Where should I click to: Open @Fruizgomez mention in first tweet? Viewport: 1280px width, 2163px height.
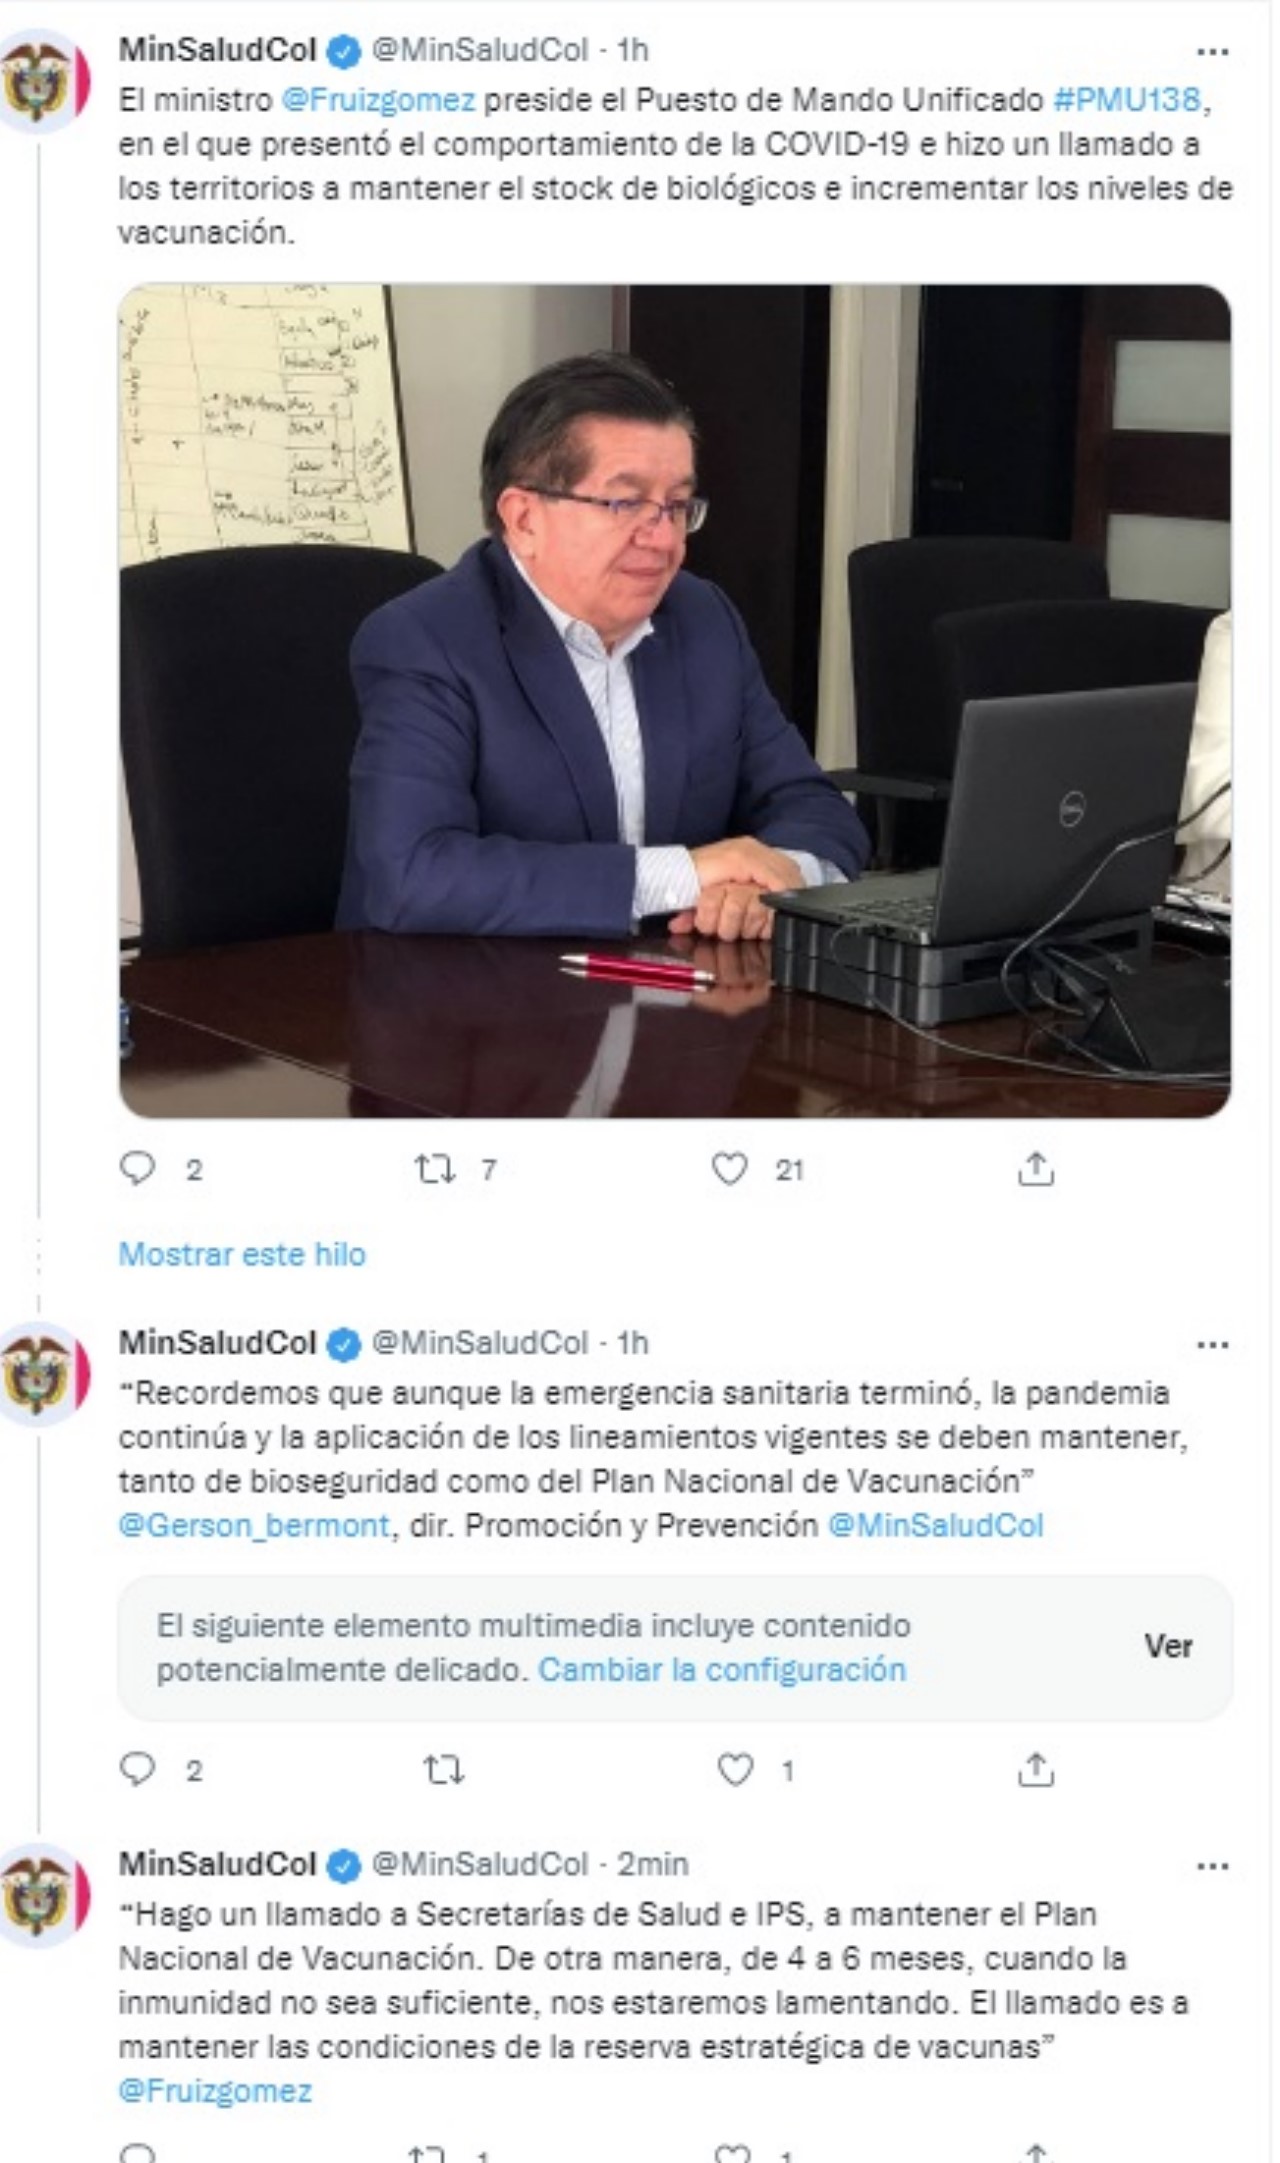pos(378,100)
